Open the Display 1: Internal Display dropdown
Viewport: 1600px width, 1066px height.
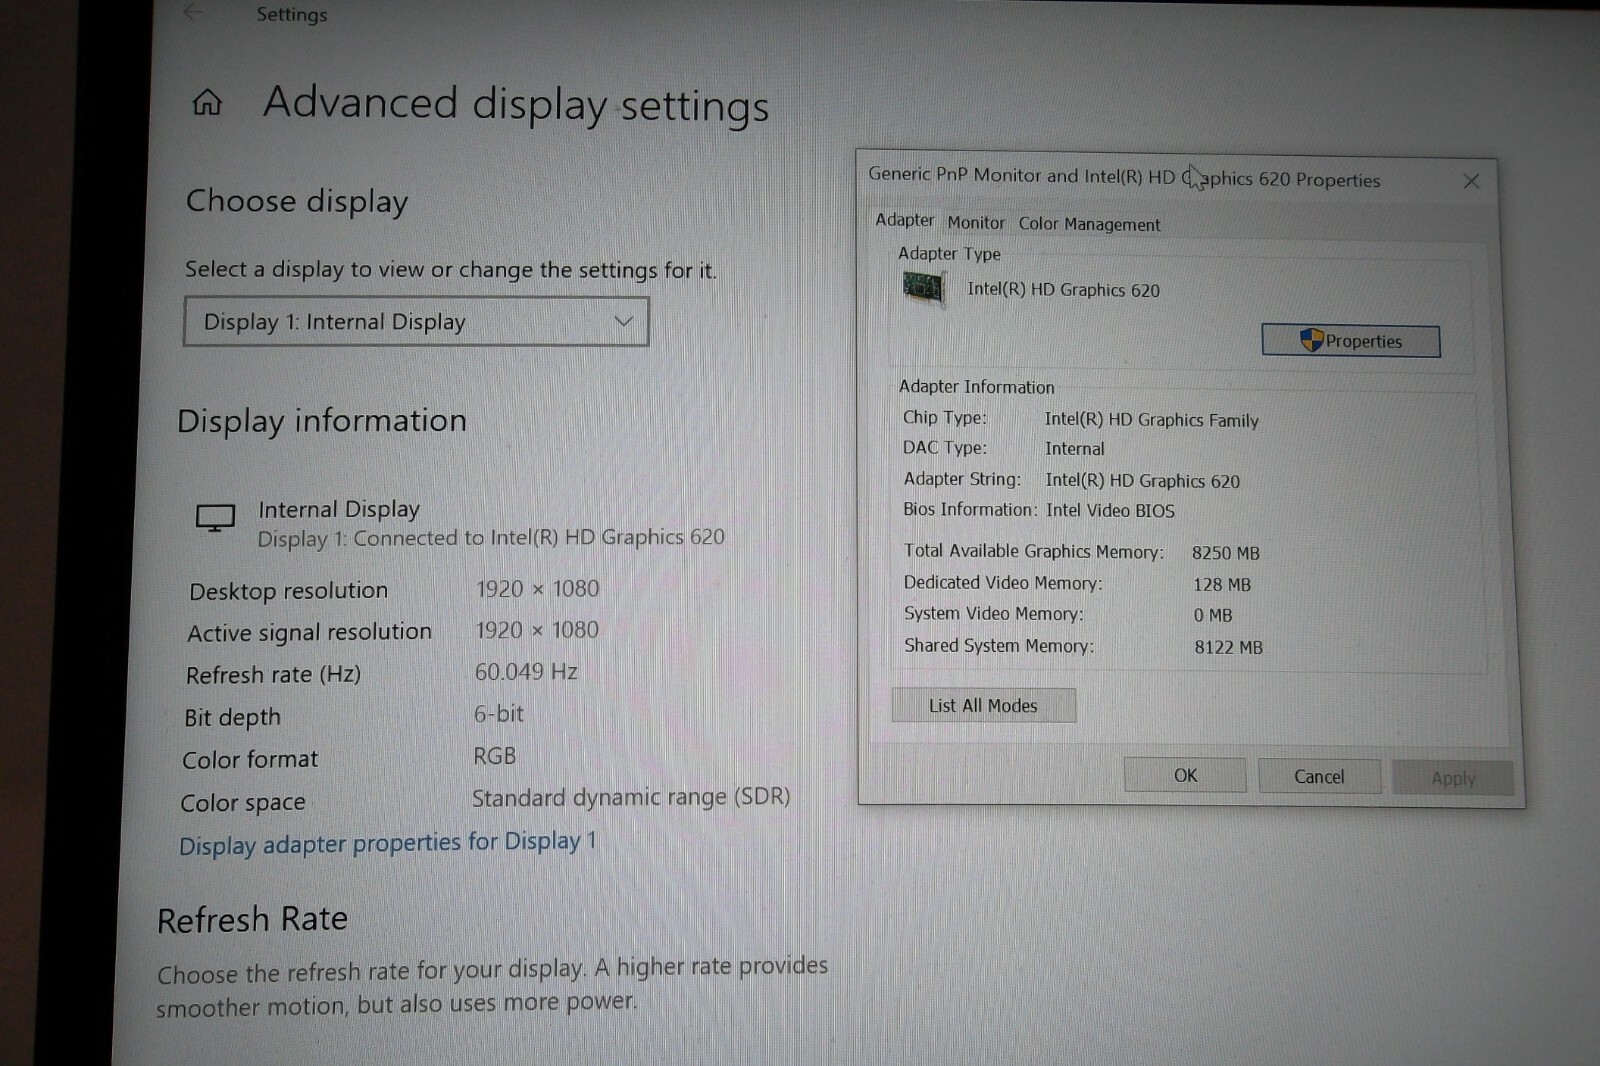(416, 322)
